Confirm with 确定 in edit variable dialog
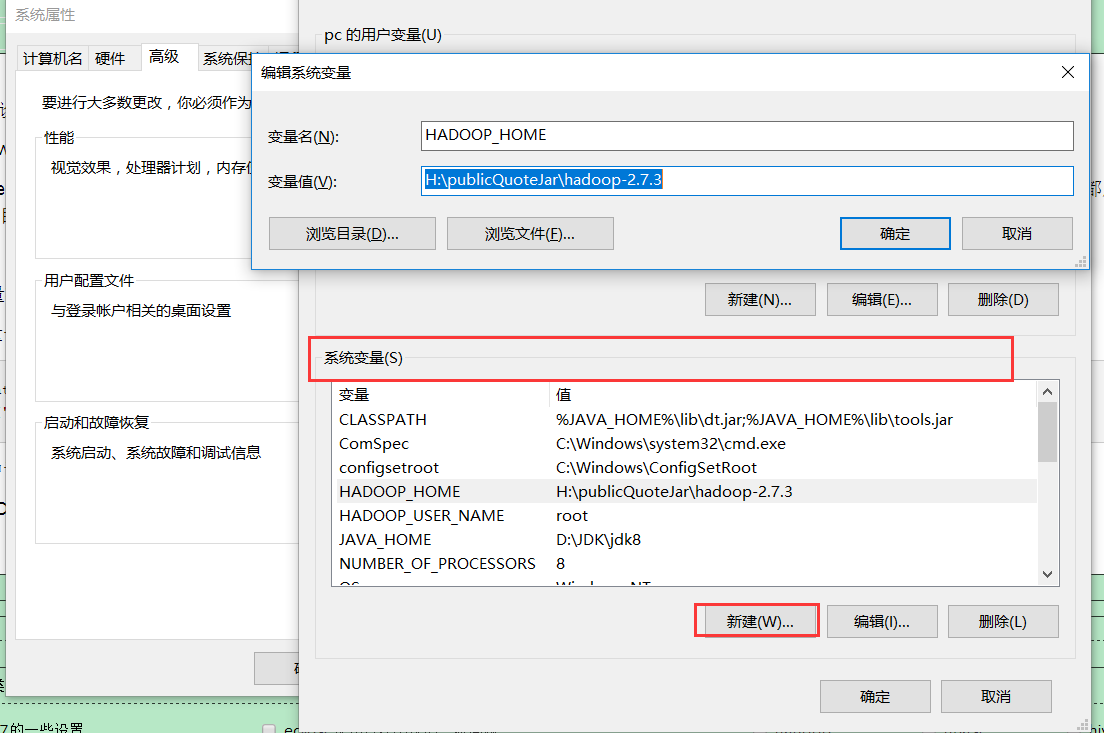Viewport: 1104px width, 733px height. (x=895, y=234)
